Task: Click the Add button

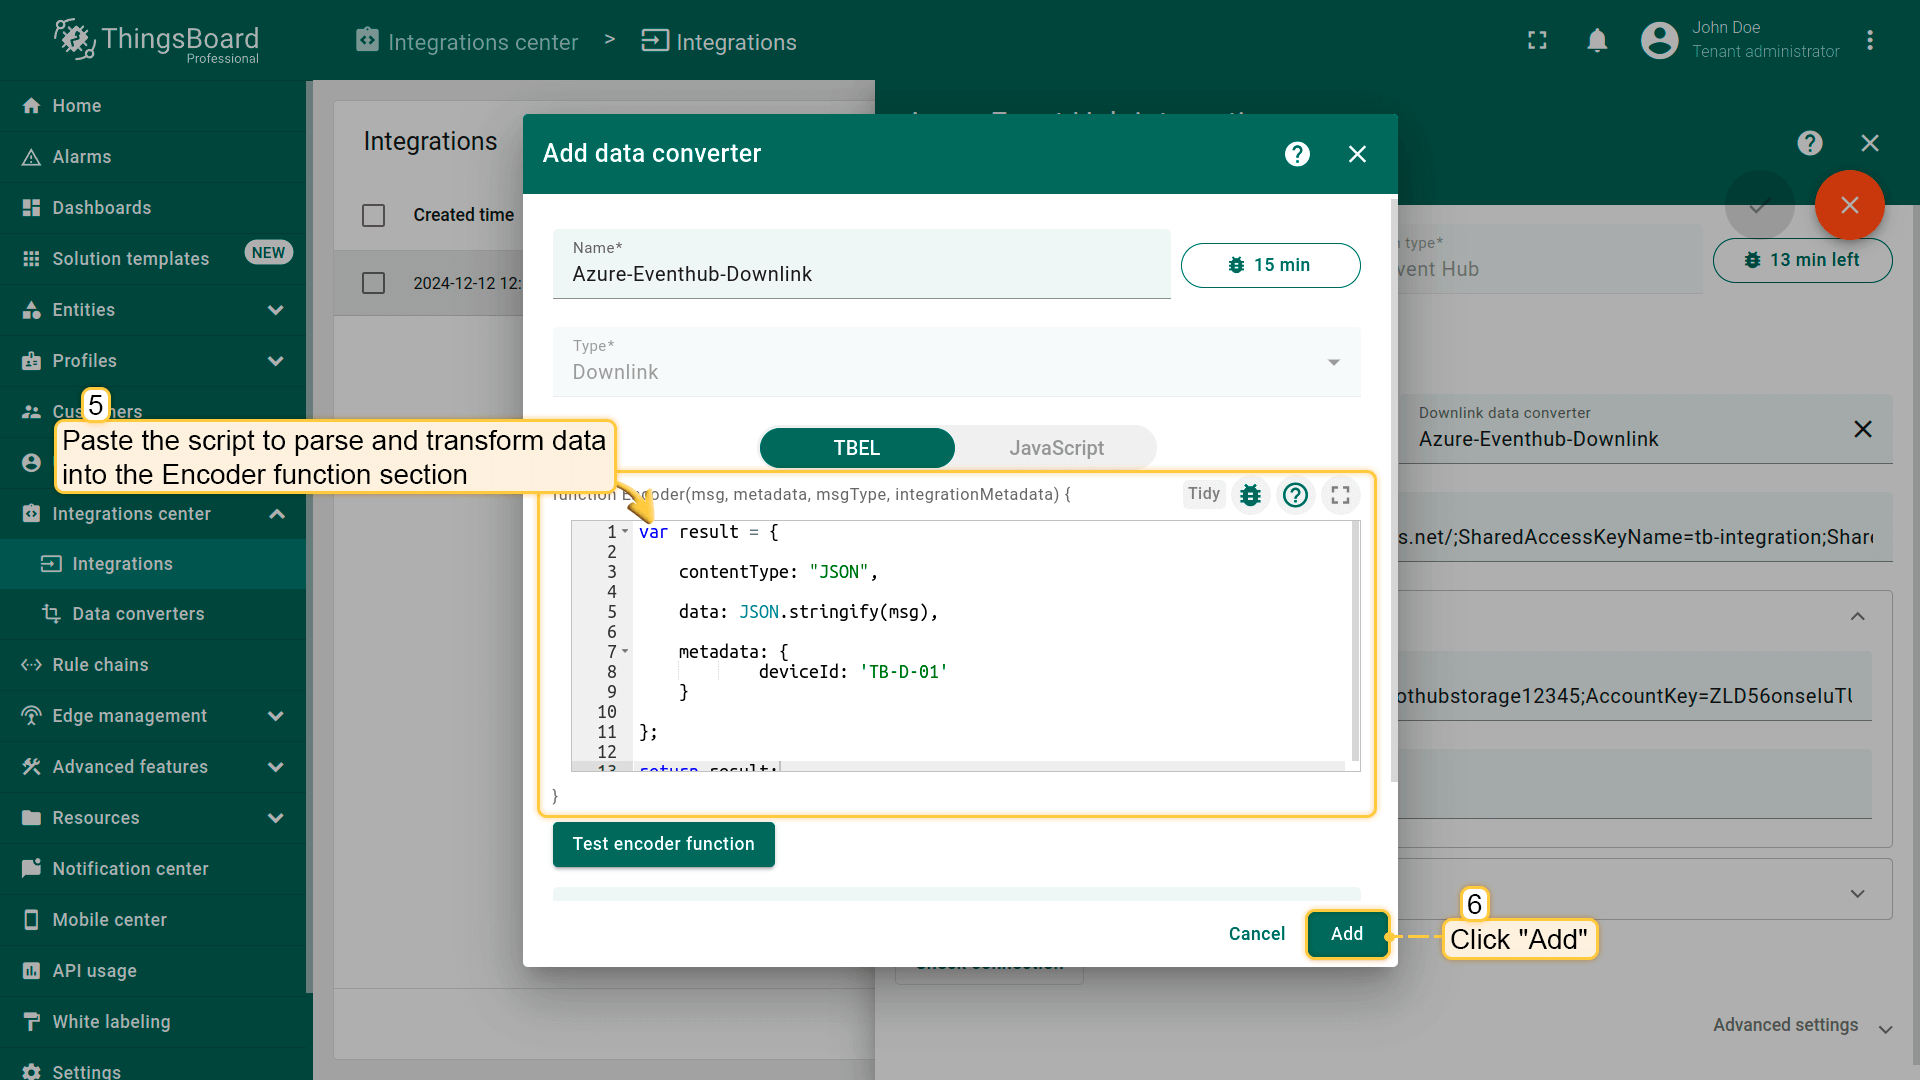Action: tap(1346, 934)
